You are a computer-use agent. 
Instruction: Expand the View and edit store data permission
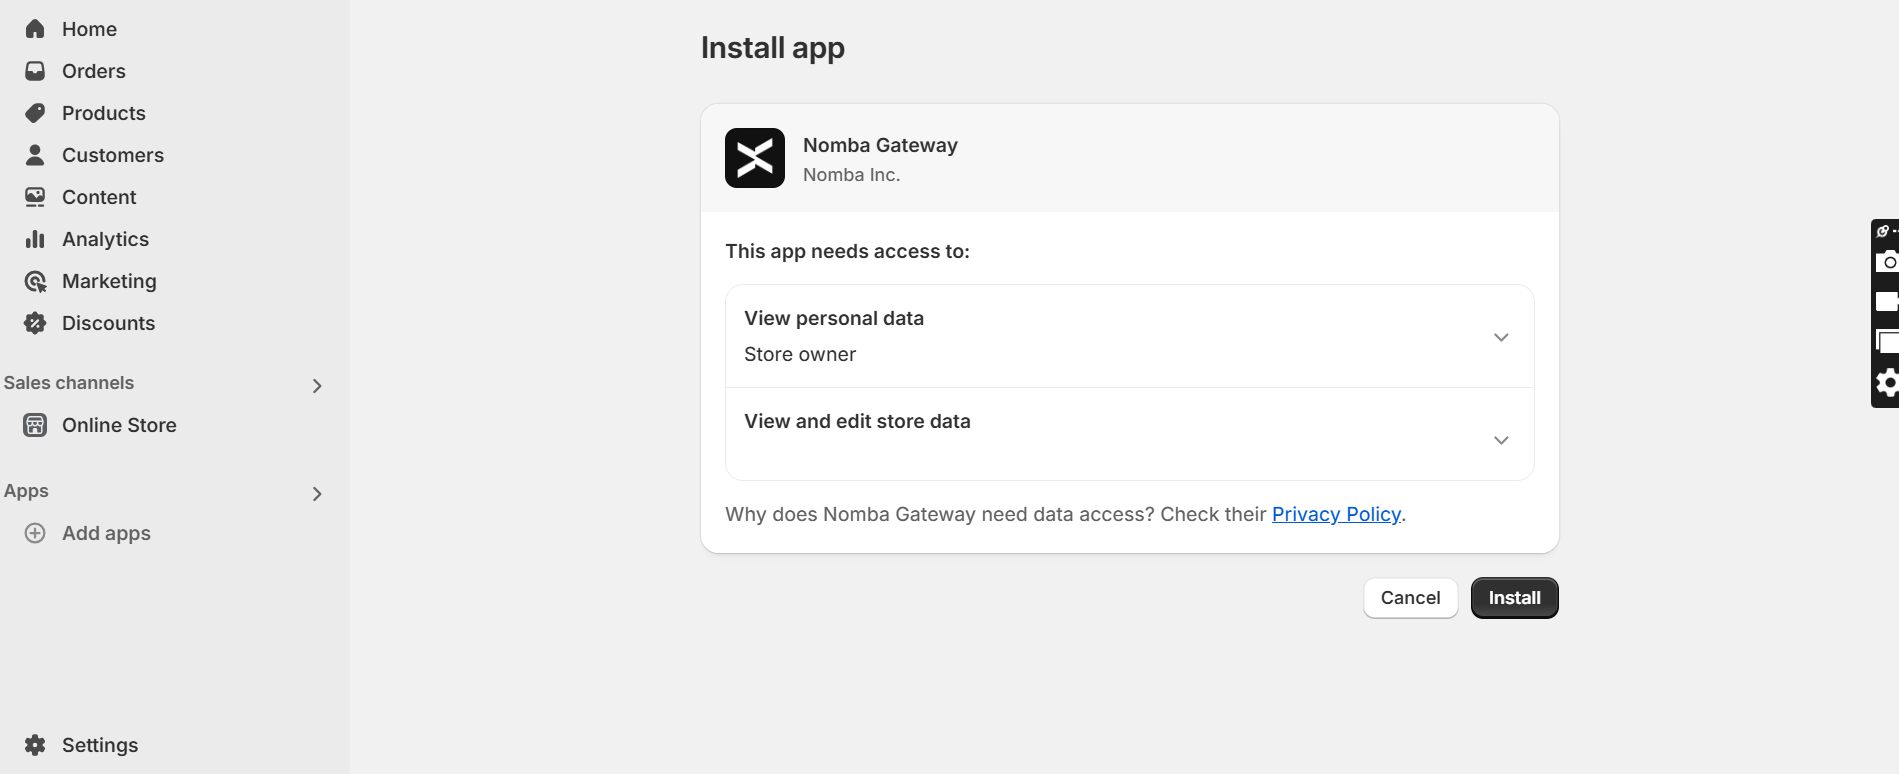tap(1501, 440)
